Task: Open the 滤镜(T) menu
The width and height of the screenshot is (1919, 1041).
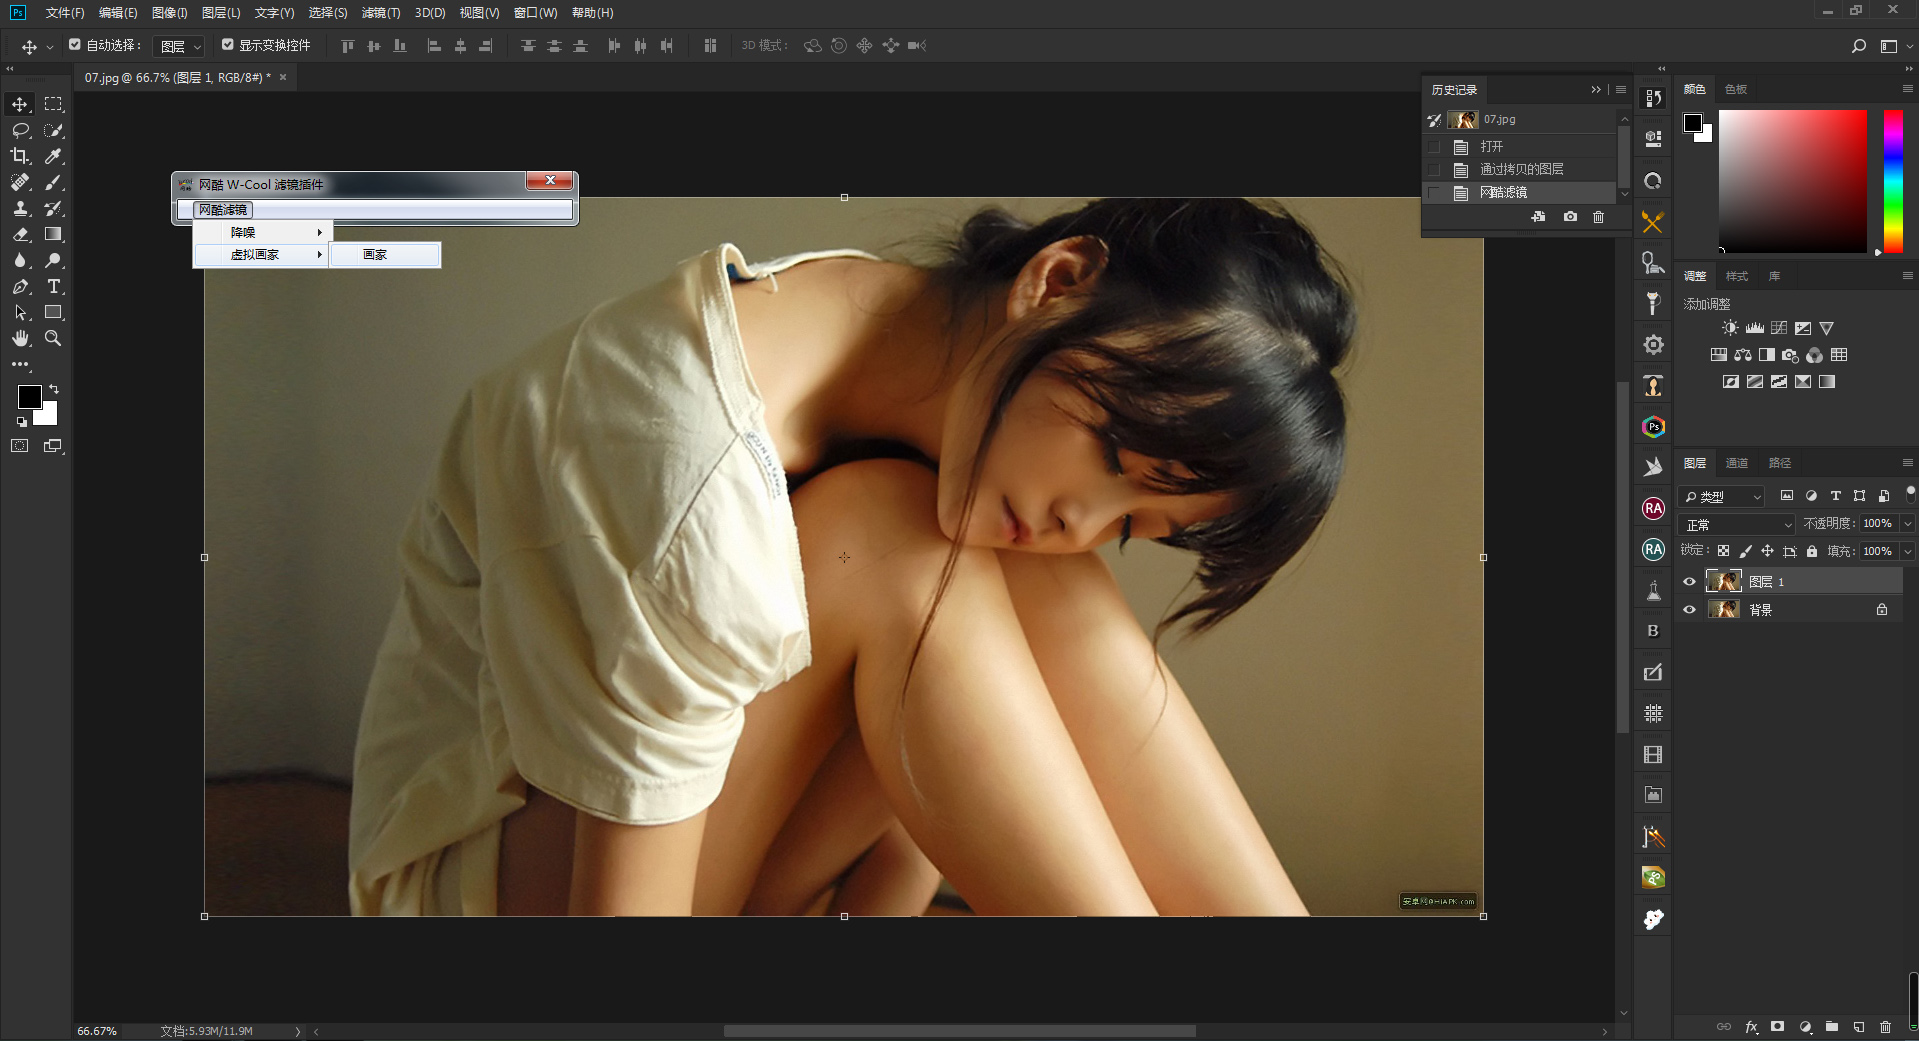Action: click(381, 13)
